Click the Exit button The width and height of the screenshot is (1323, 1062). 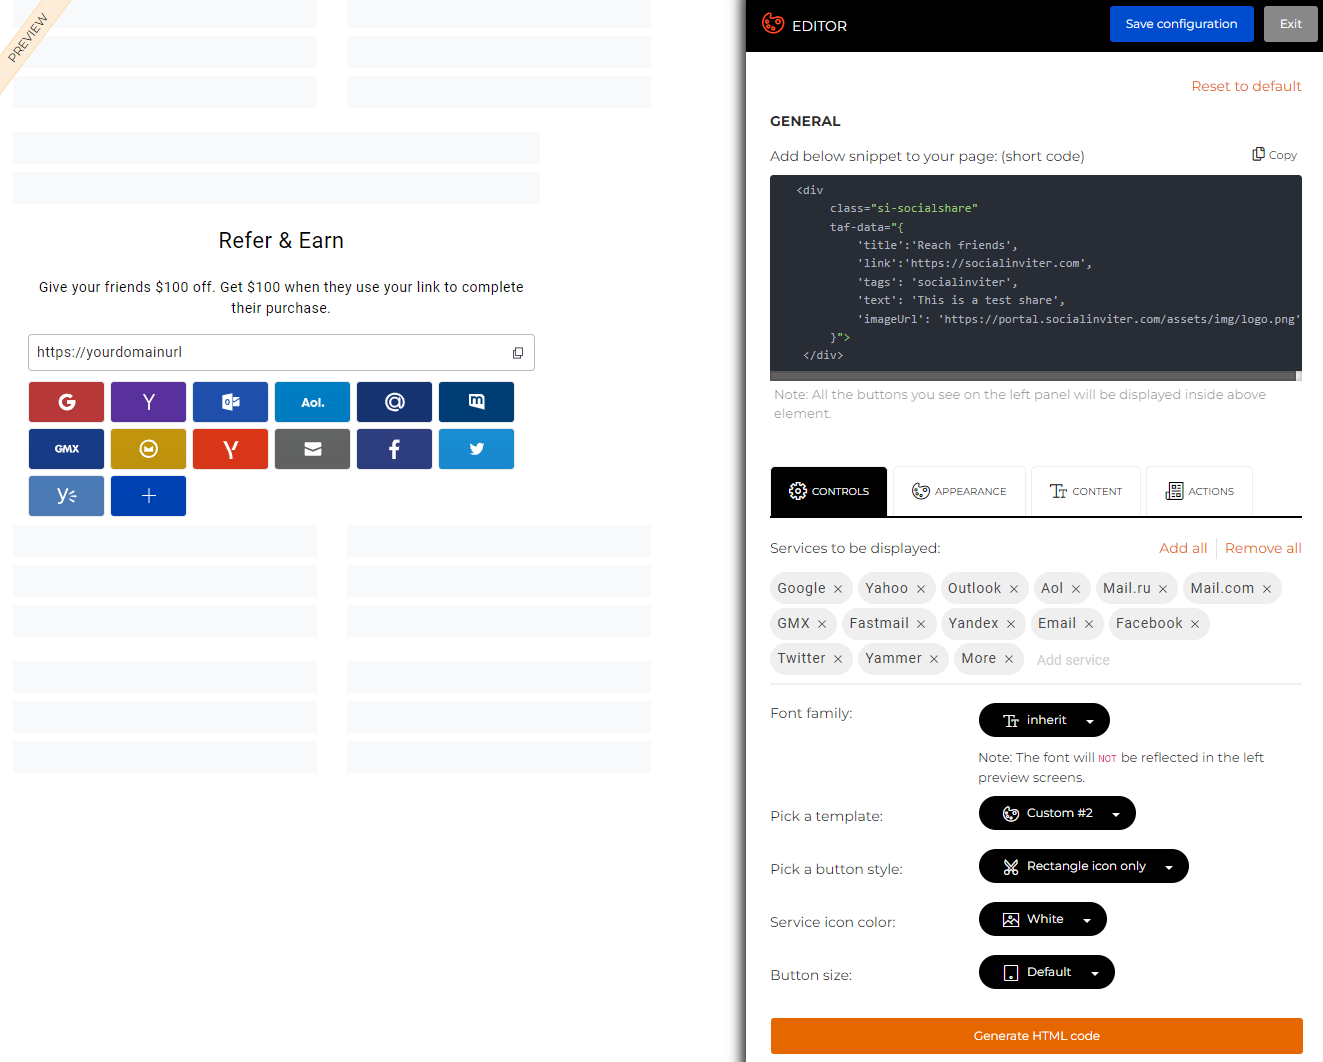(1291, 24)
